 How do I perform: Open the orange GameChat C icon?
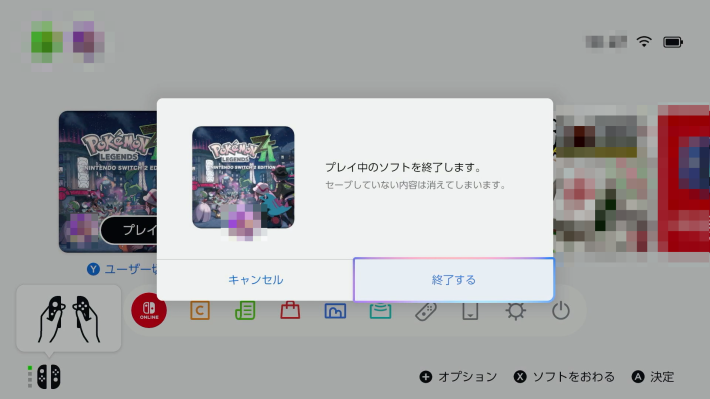coord(200,311)
